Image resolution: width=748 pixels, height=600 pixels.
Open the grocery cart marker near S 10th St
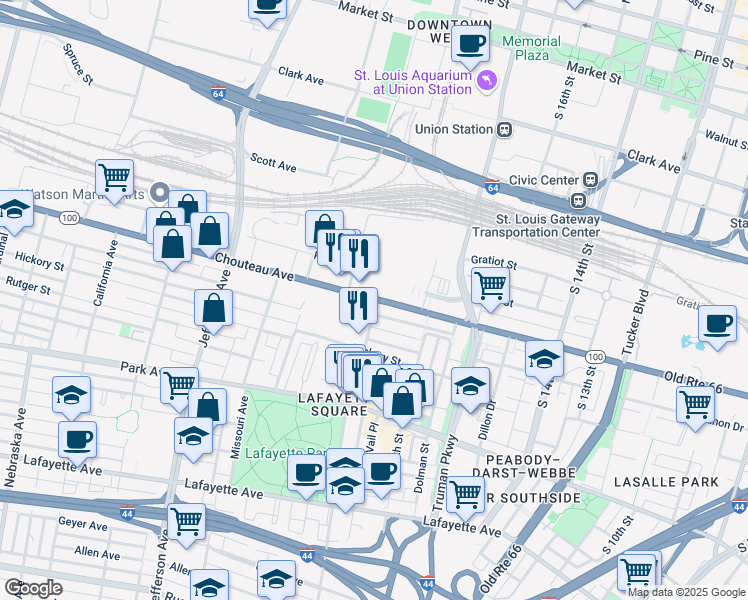click(x=637, y=573)
